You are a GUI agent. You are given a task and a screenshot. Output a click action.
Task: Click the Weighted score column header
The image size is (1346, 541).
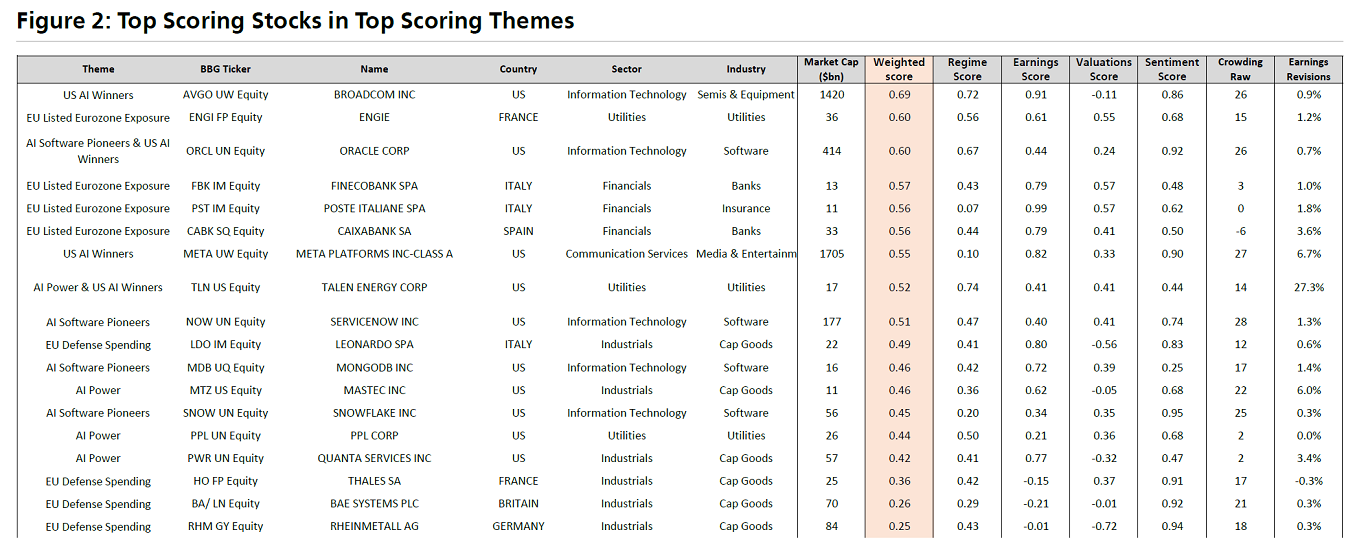898,69
